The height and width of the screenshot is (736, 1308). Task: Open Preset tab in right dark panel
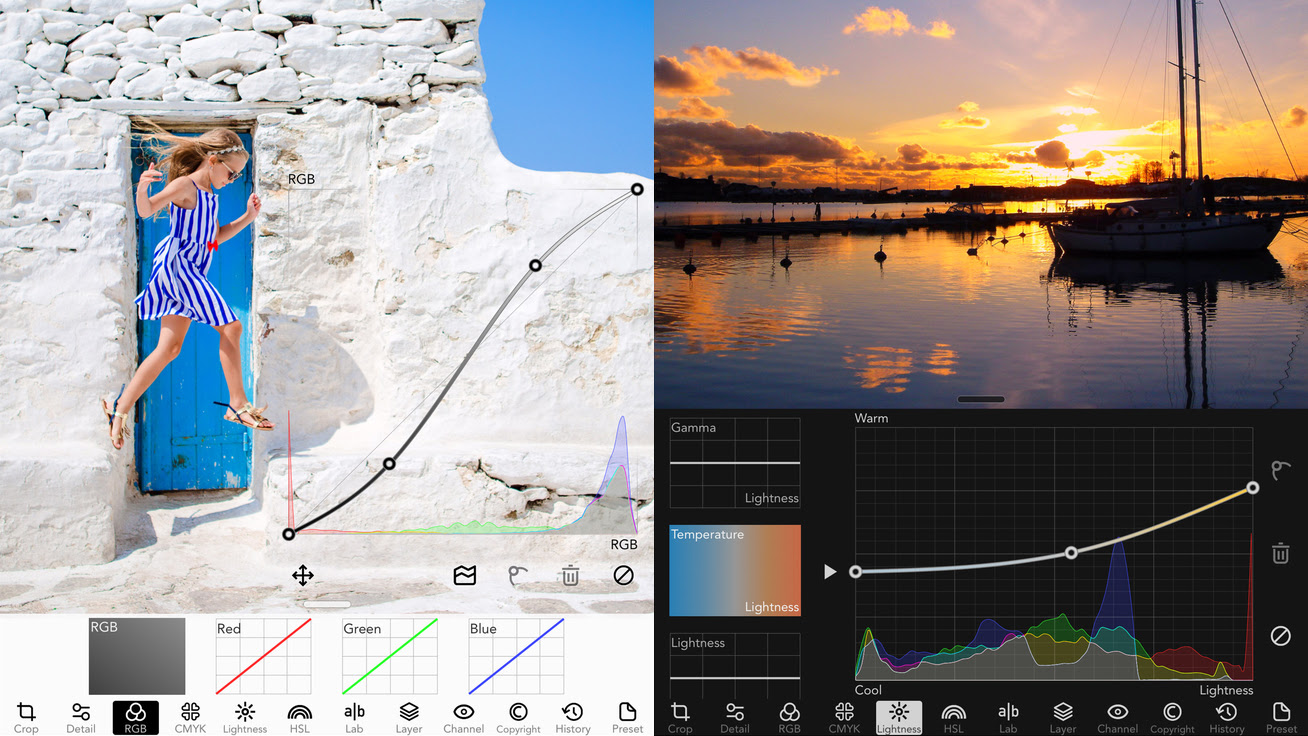[x=1281, y=717]
